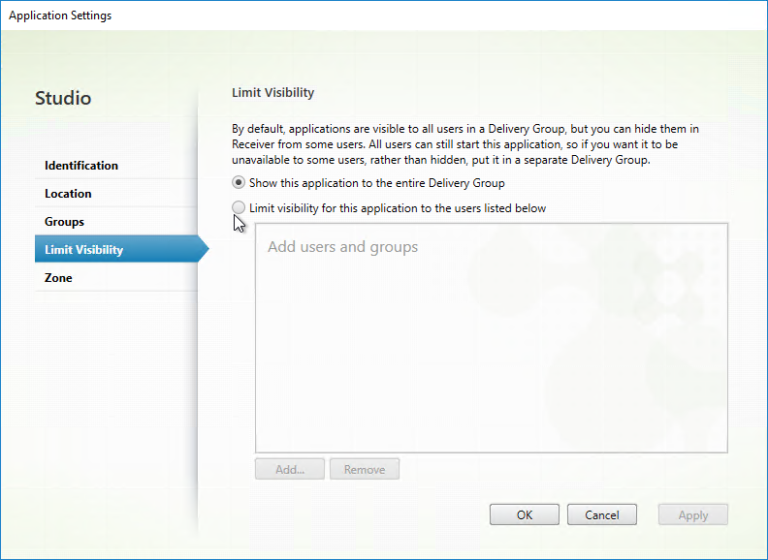Click the 'Add users and groups' placeholder text
This screenshot has width=768, height=560.
[342, 247]
